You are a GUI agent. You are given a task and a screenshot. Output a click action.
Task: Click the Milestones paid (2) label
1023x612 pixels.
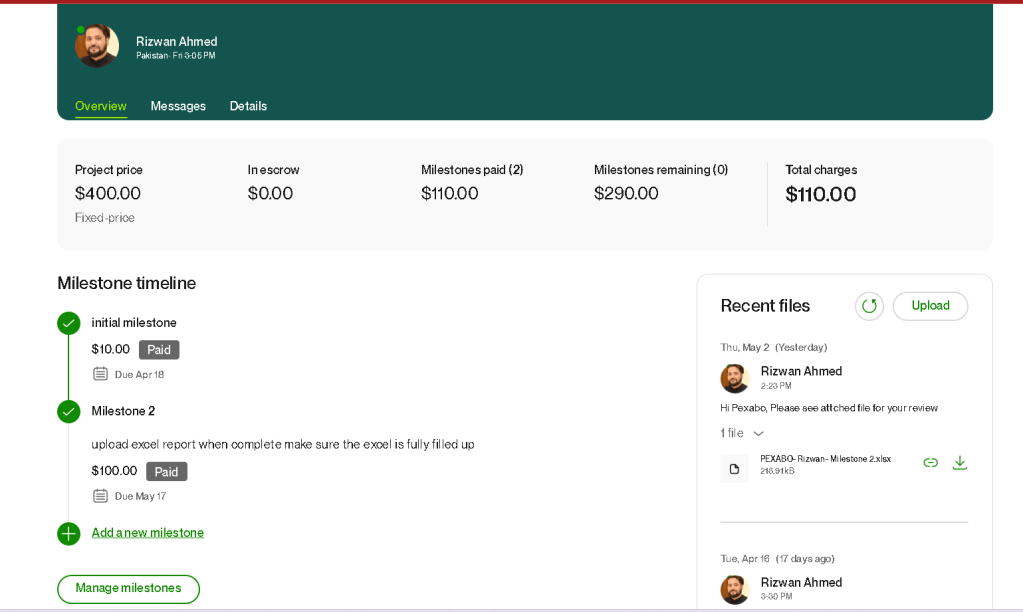click(x=472, y=170)
